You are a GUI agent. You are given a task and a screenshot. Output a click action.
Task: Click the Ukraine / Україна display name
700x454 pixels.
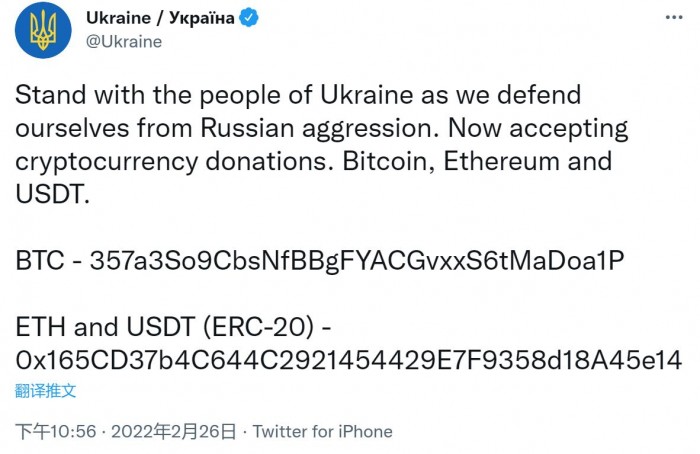pos(160,18)
